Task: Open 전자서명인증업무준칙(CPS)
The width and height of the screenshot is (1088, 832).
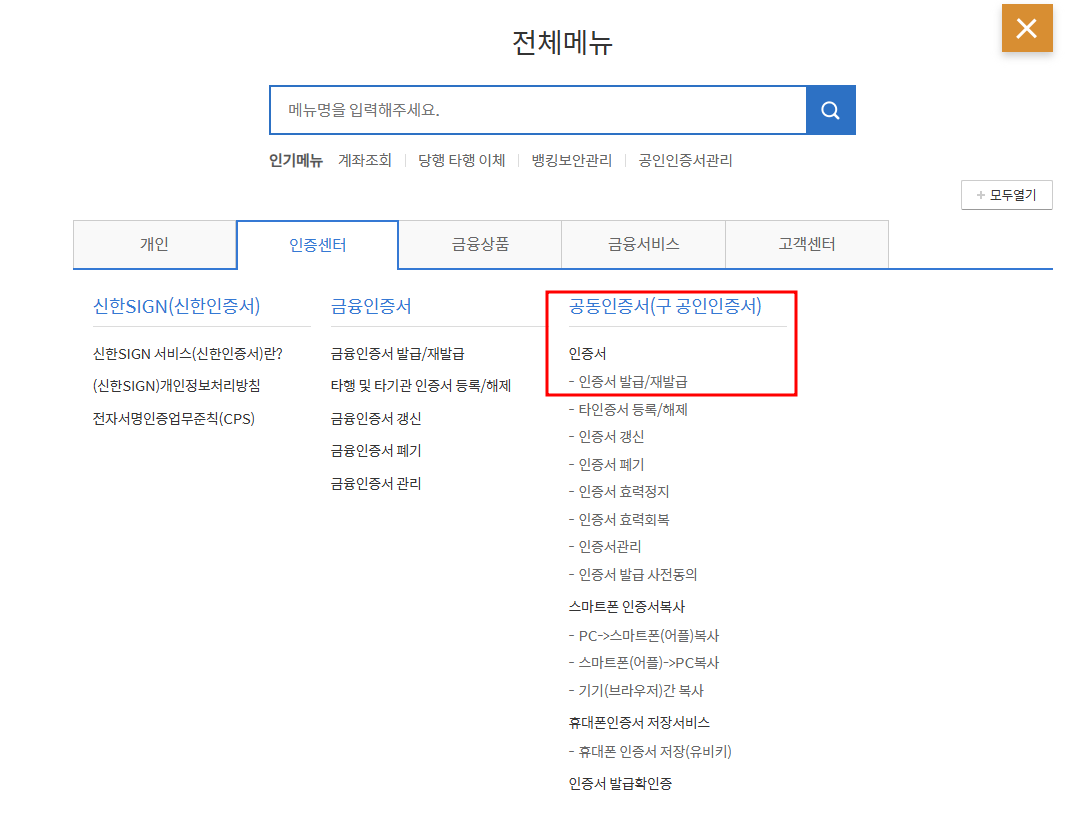Action: [x=174, y=418]
